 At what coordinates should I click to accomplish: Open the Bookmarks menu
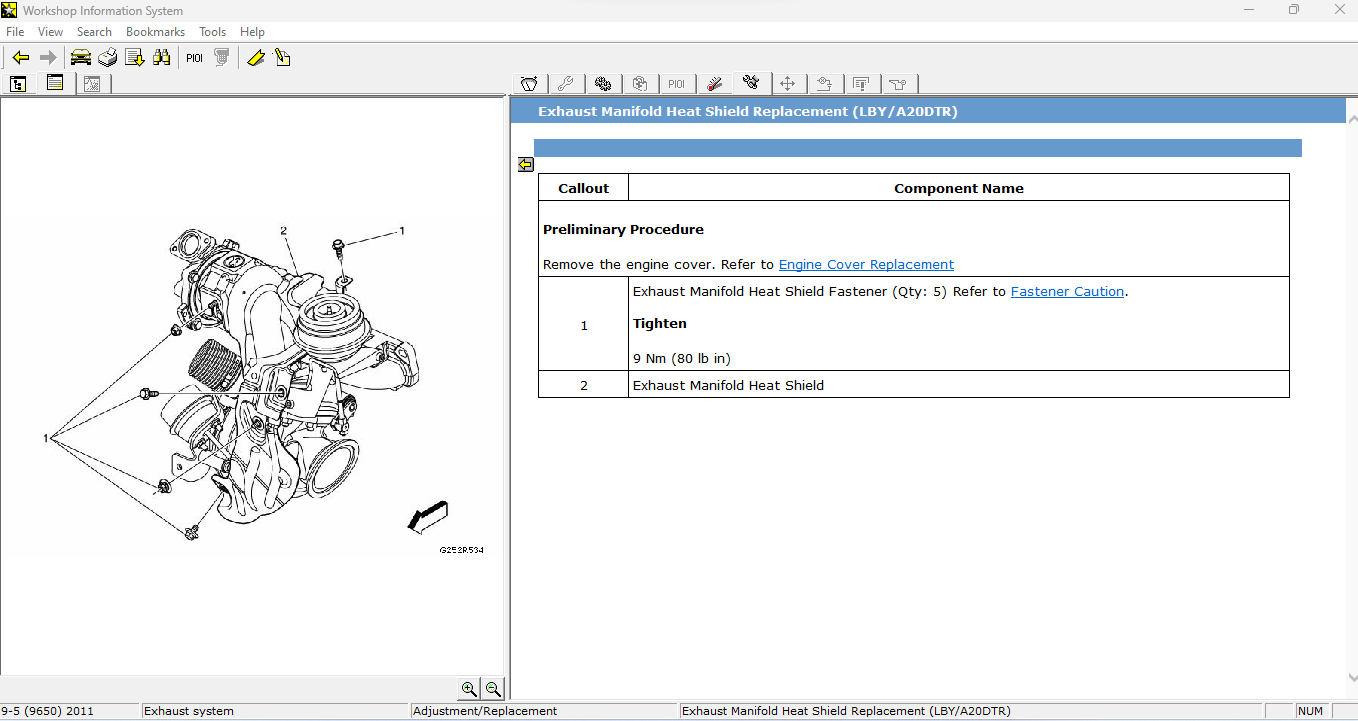point(155,32)
